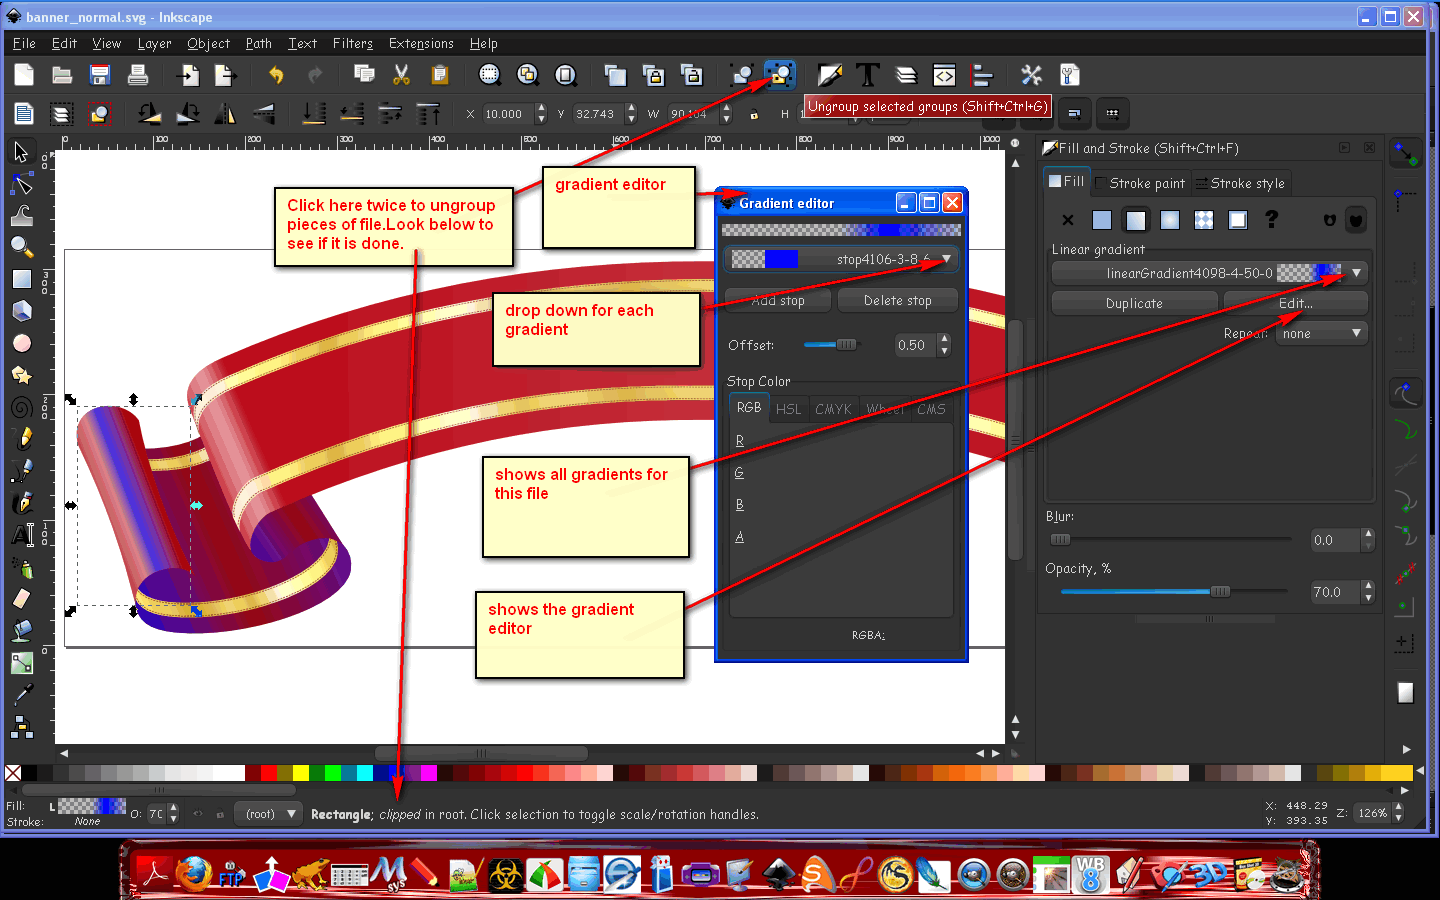Viewport: 1440px width, 900px height.
Task: Click the Duplicate gradient button
Action: pos(1134,303)
